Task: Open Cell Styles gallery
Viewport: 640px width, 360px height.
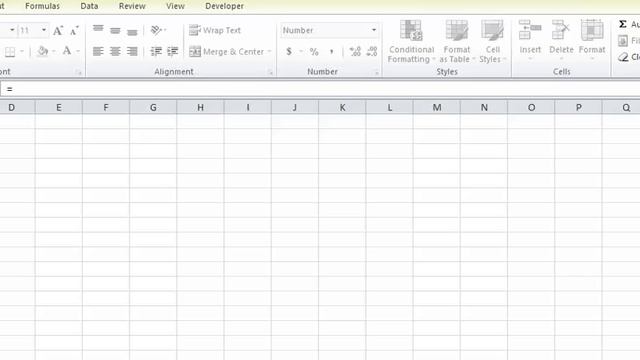Action: click(492, 42)
